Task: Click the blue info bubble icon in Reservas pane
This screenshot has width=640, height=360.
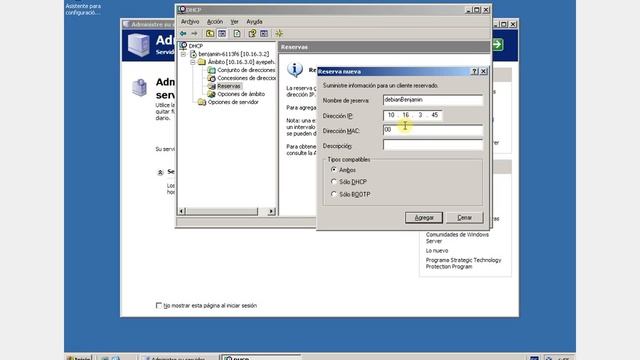Action: coord(295,70)
